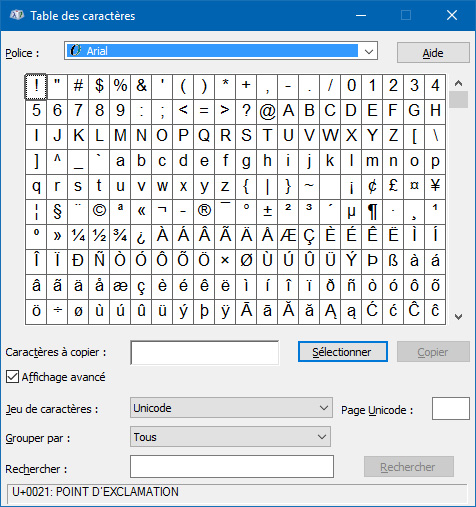Pick the ½ fraction character
Image resolution: width=476 pixels, height=507 pixels.
[99, 237]
